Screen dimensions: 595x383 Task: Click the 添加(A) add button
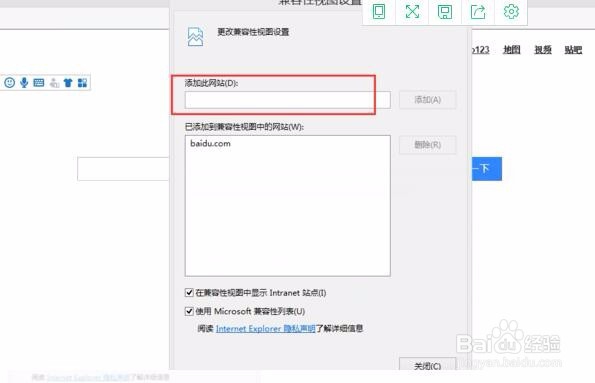point(427,100)
